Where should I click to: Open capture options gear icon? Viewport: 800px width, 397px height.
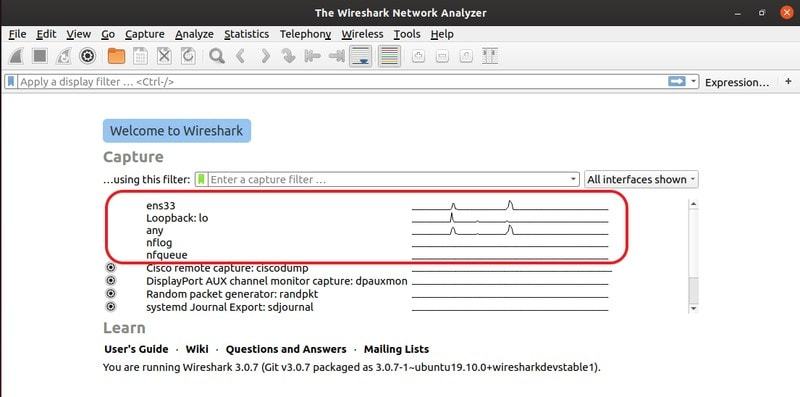88,56
